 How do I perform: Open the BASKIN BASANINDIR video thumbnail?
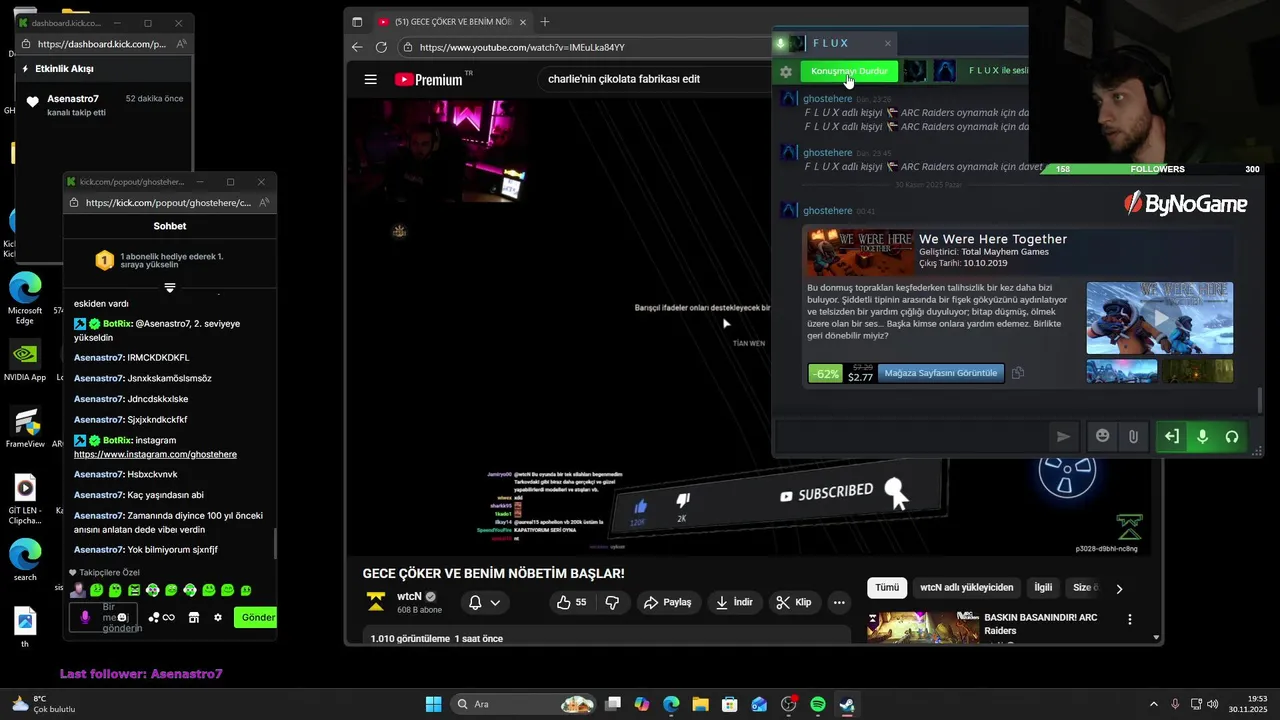point(923,627)
